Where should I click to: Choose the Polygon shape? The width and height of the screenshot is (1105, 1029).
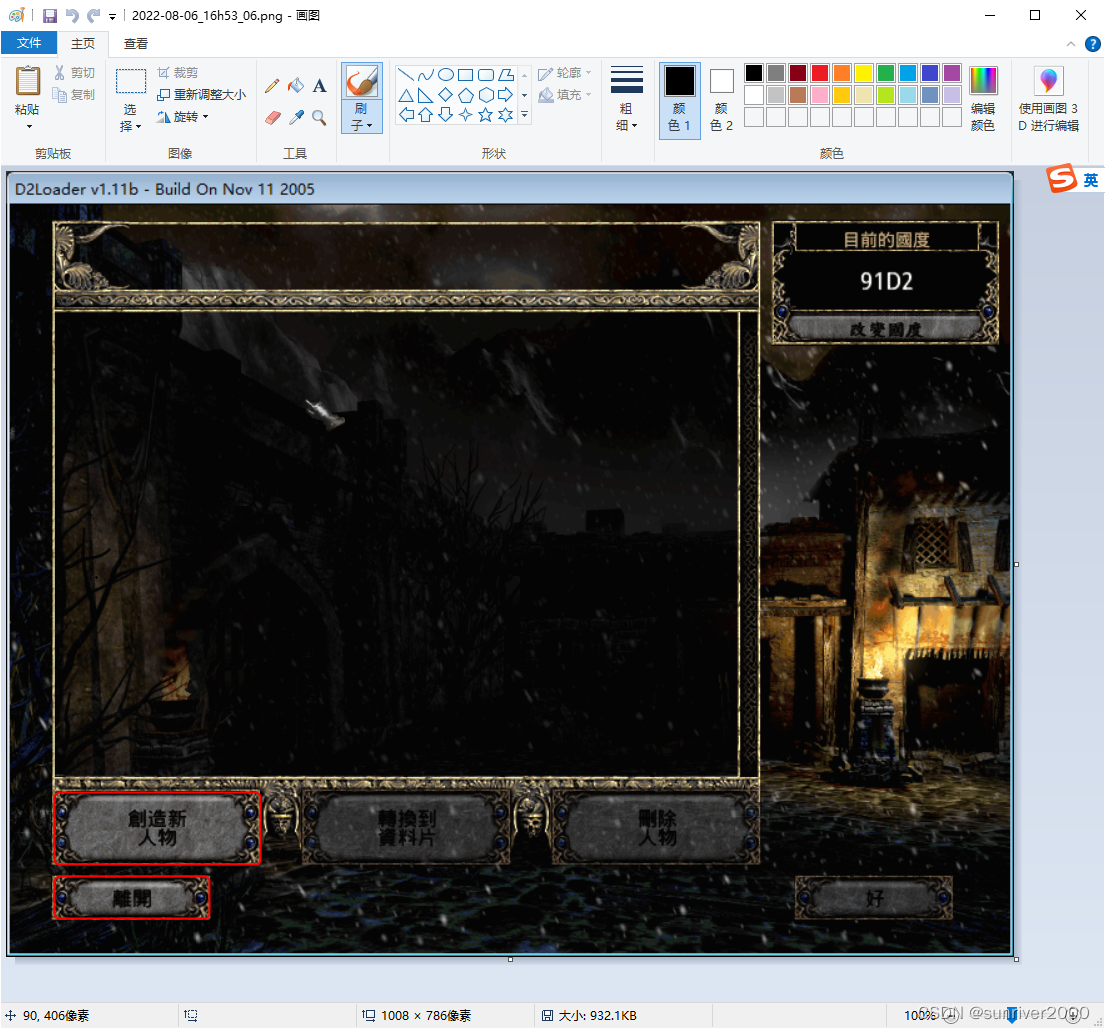click(x=506, y=75)
